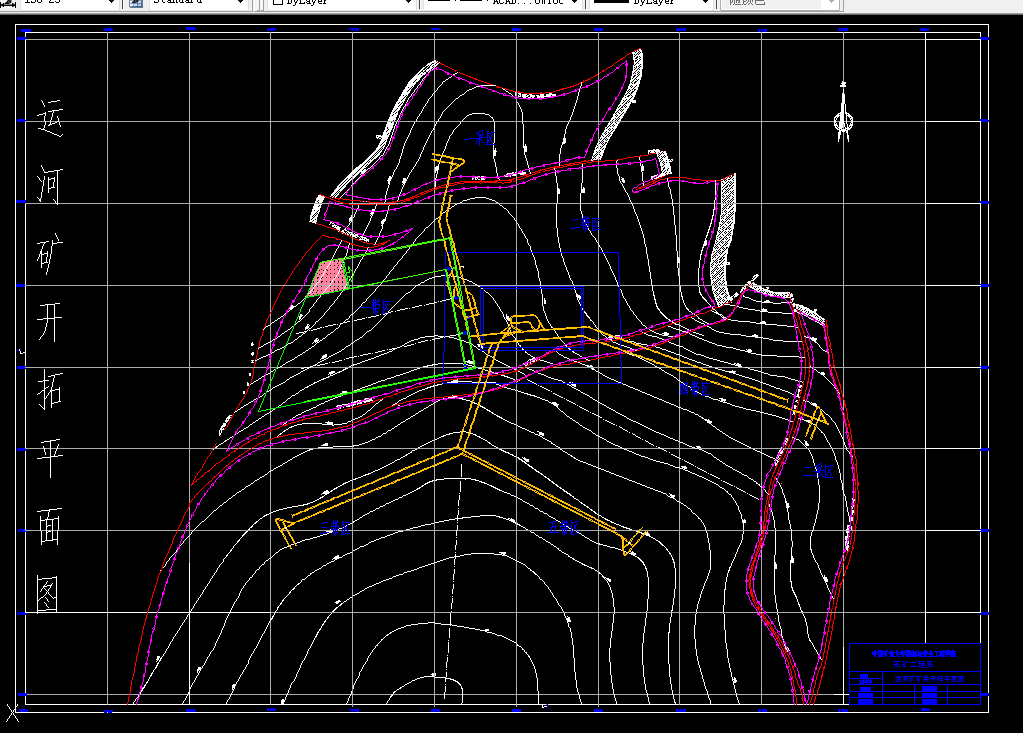This screenshot has width=1023, height=733.
Task: Select the vertical title character 图
Action: pos(48,594)
